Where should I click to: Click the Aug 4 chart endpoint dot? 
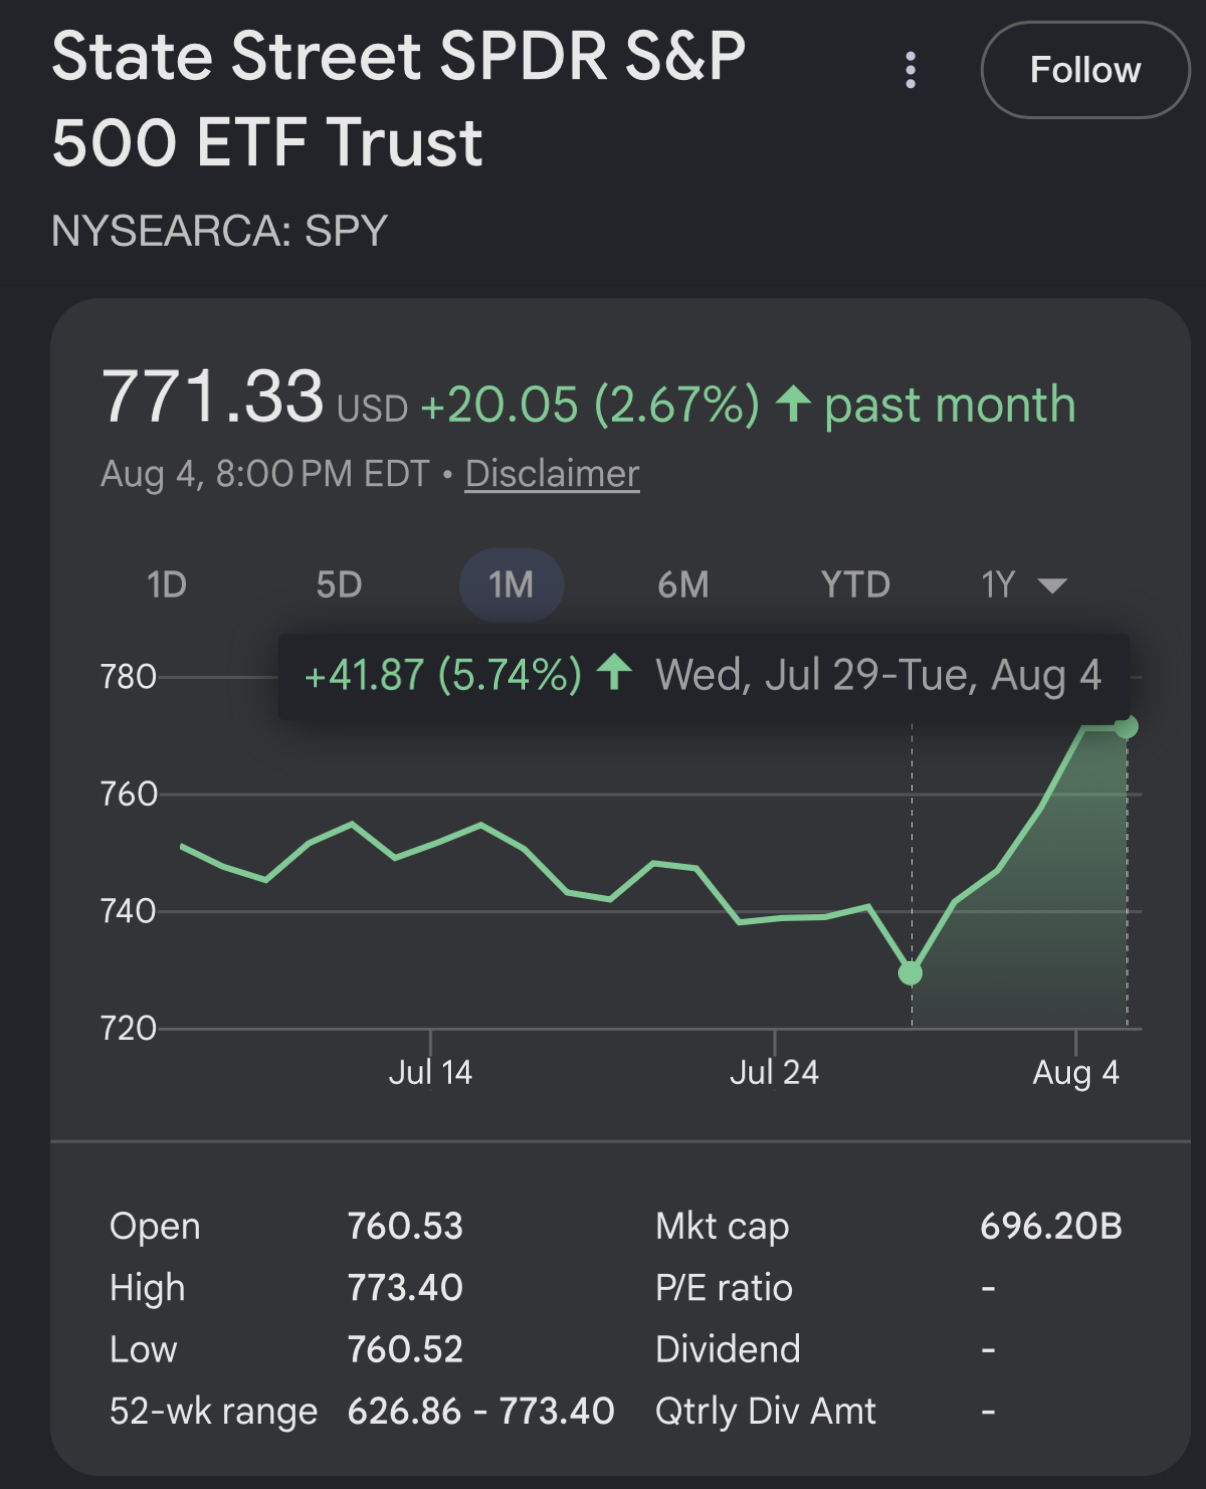pyautogui.click(x=1126, y=727)
